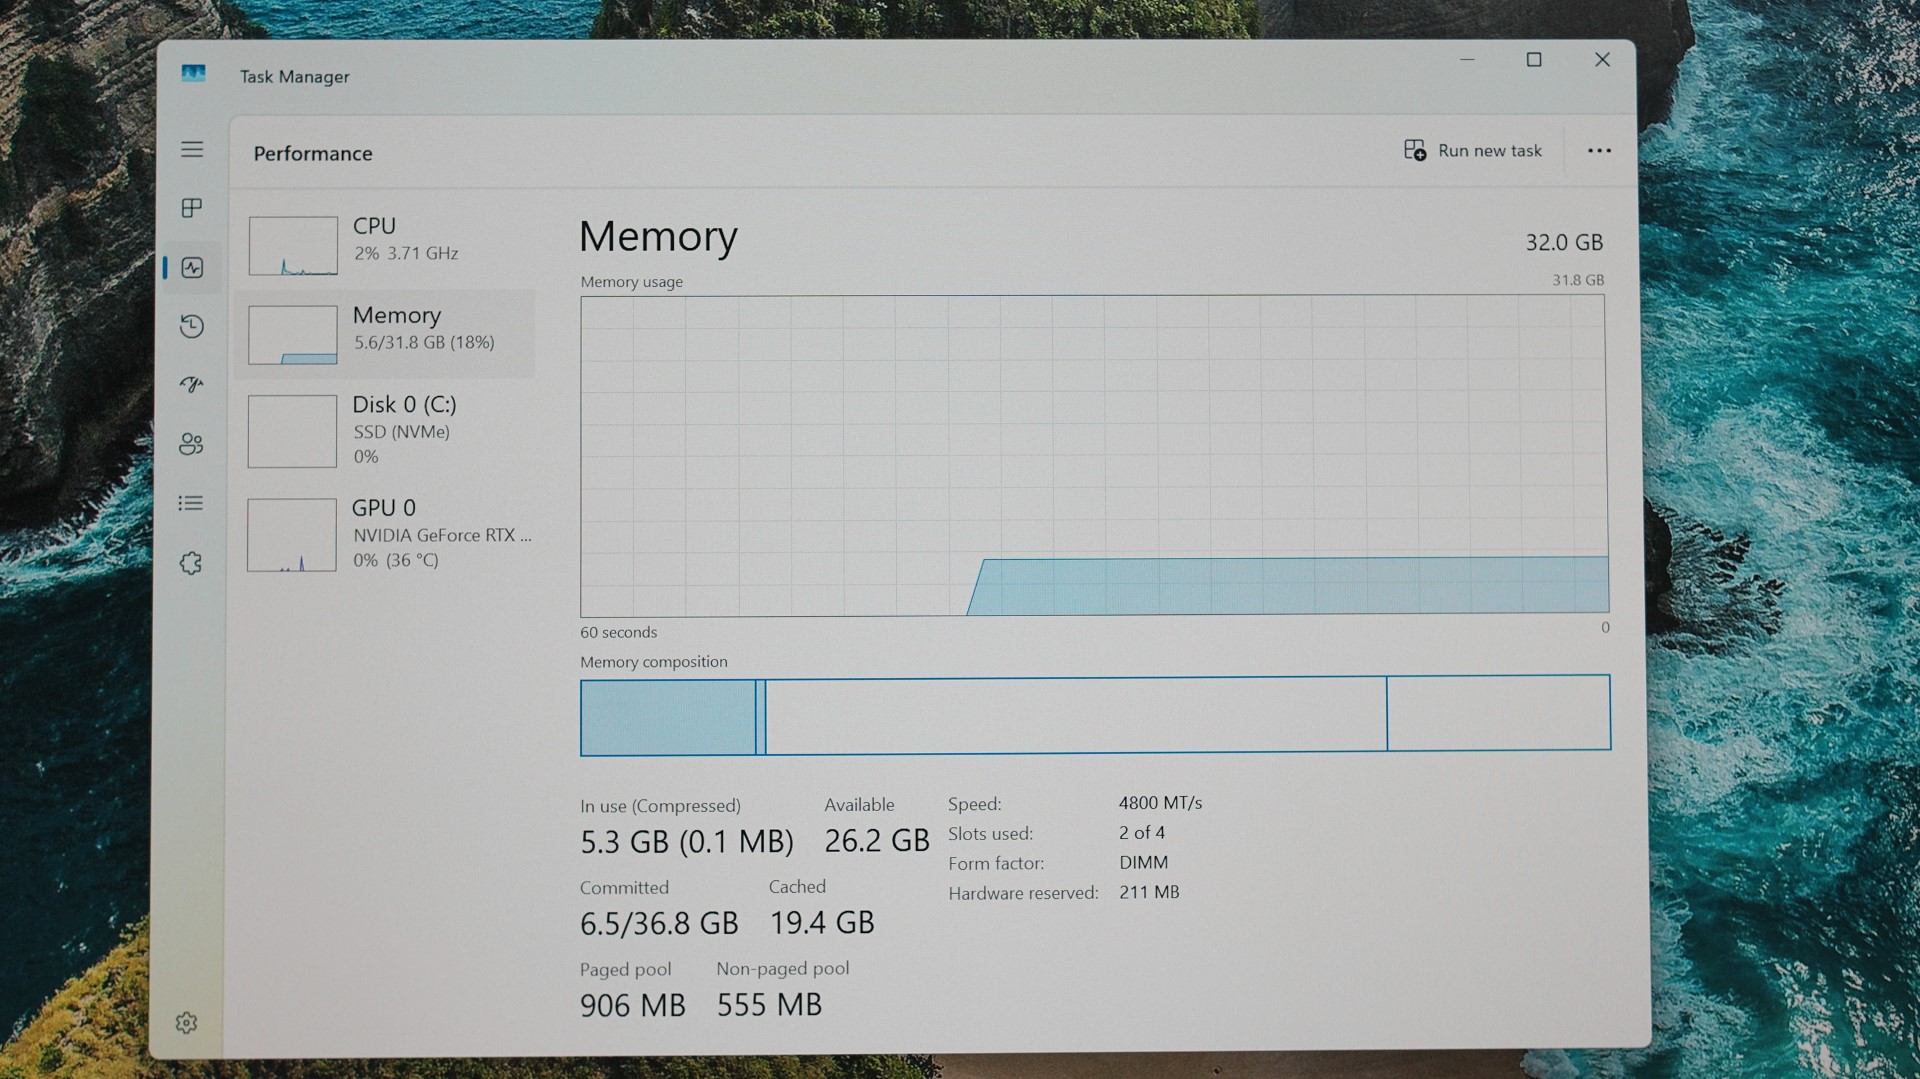Open the Services page
Image resolution: width=1920 pixels, height=1079 pixels.
[192, 563]
